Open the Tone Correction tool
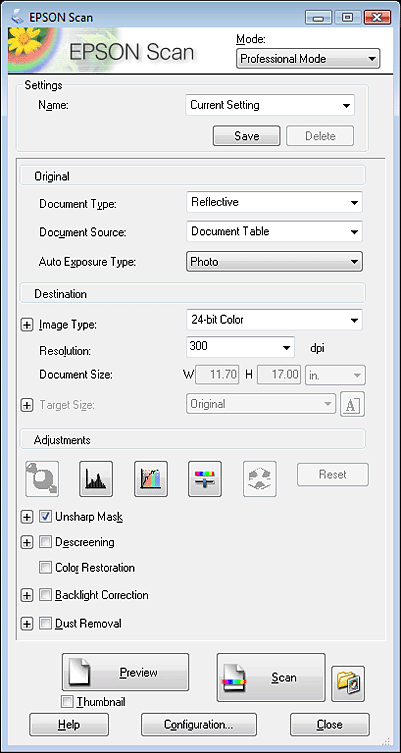This screenshot has width=401, height=753. [x=151, y=478]
